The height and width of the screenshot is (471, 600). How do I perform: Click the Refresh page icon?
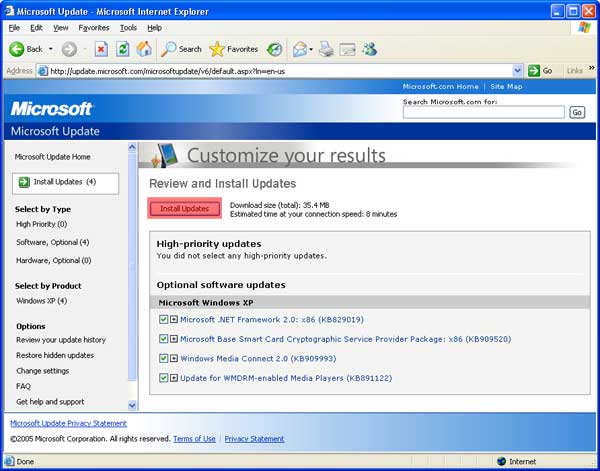point(122,49)
